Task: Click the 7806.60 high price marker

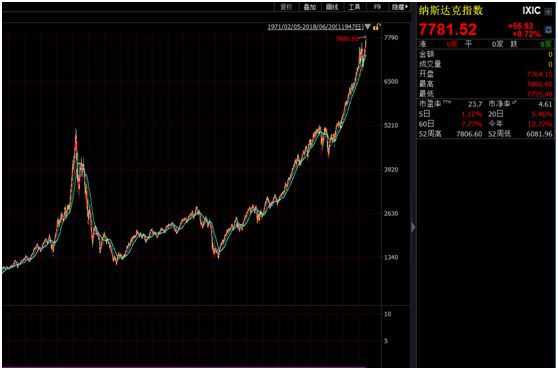Action: [347, 39]
